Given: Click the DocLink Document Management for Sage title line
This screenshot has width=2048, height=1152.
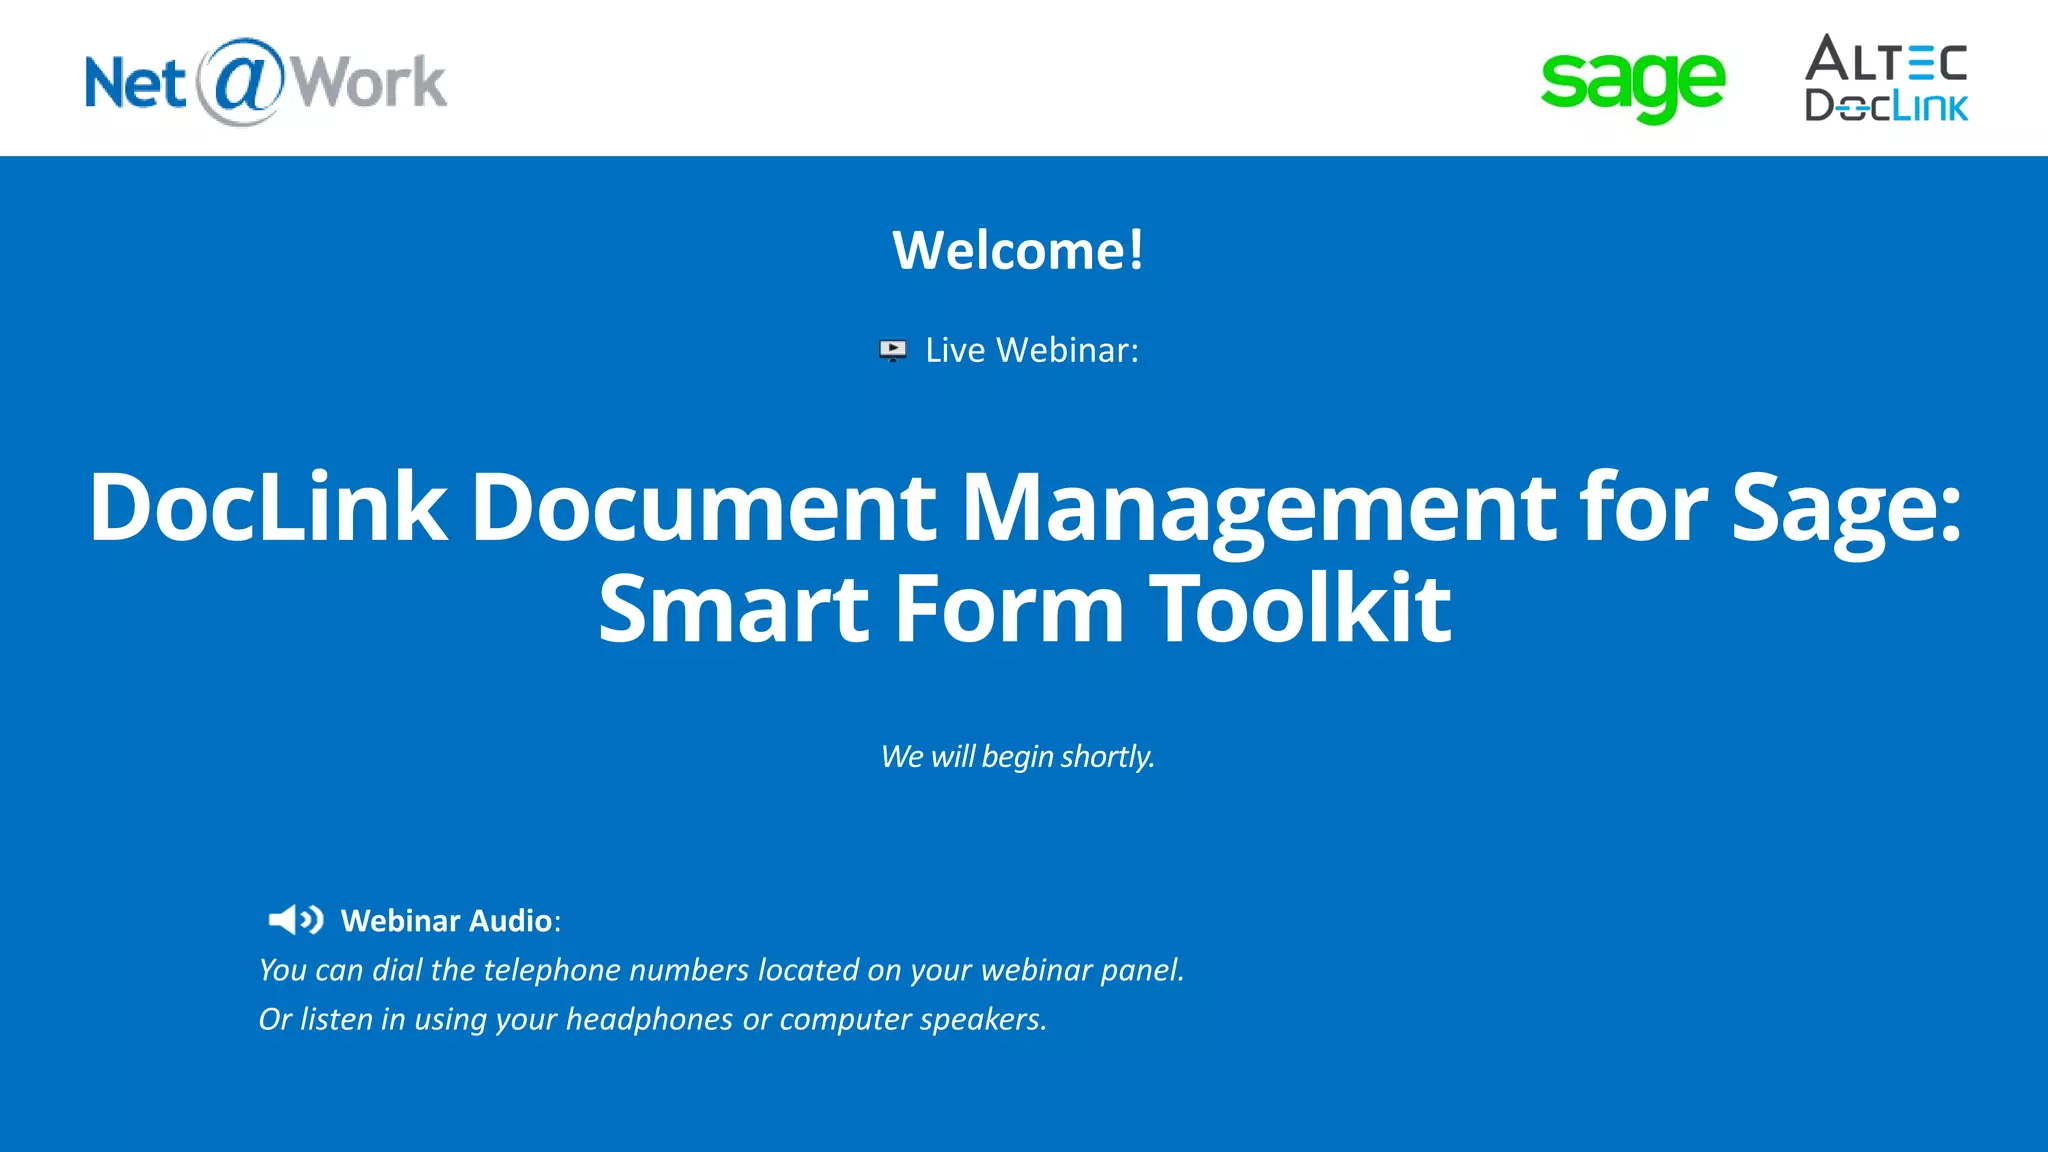Looking at the screenshot, I should coord(1024,507).
